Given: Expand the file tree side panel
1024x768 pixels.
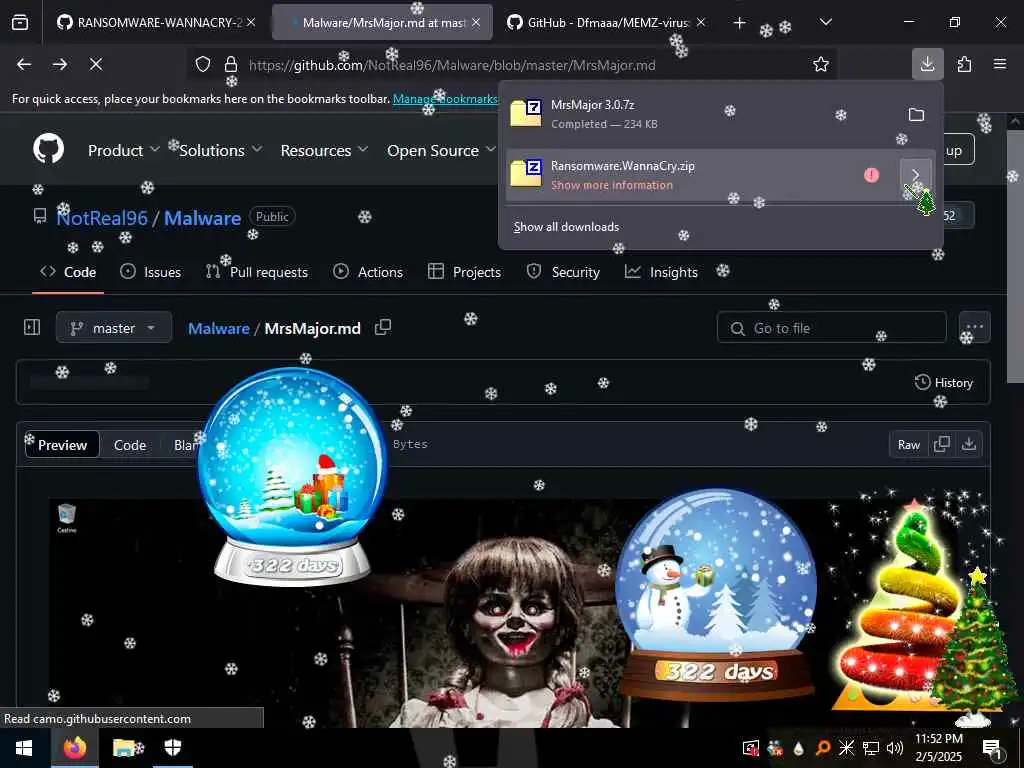Looking at the screenshot, I should click(32, 327).
